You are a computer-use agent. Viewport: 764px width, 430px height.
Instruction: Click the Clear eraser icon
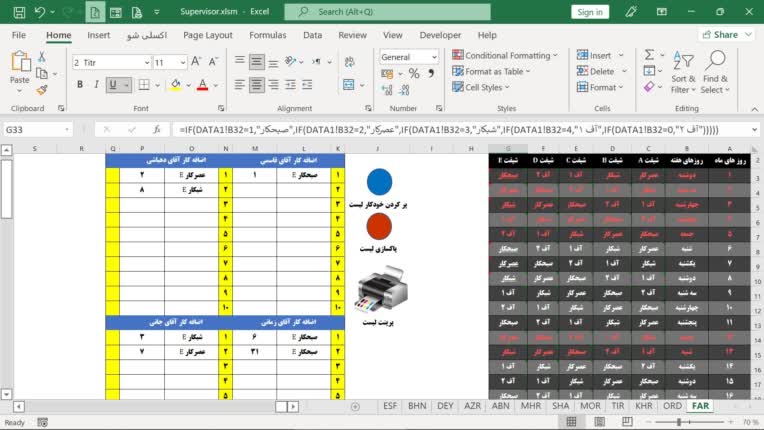649,87
